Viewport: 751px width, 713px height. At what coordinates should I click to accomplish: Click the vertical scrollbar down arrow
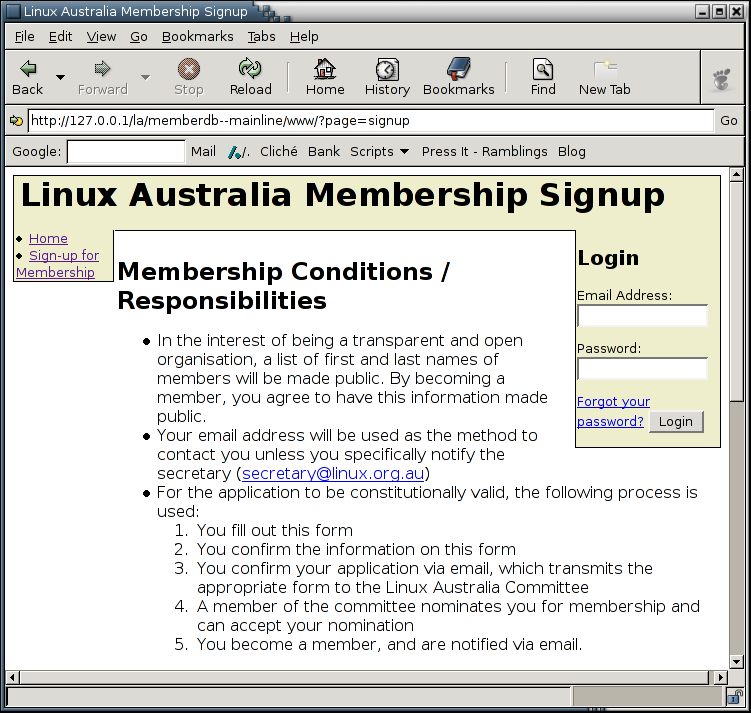click(x=737, y=662)
